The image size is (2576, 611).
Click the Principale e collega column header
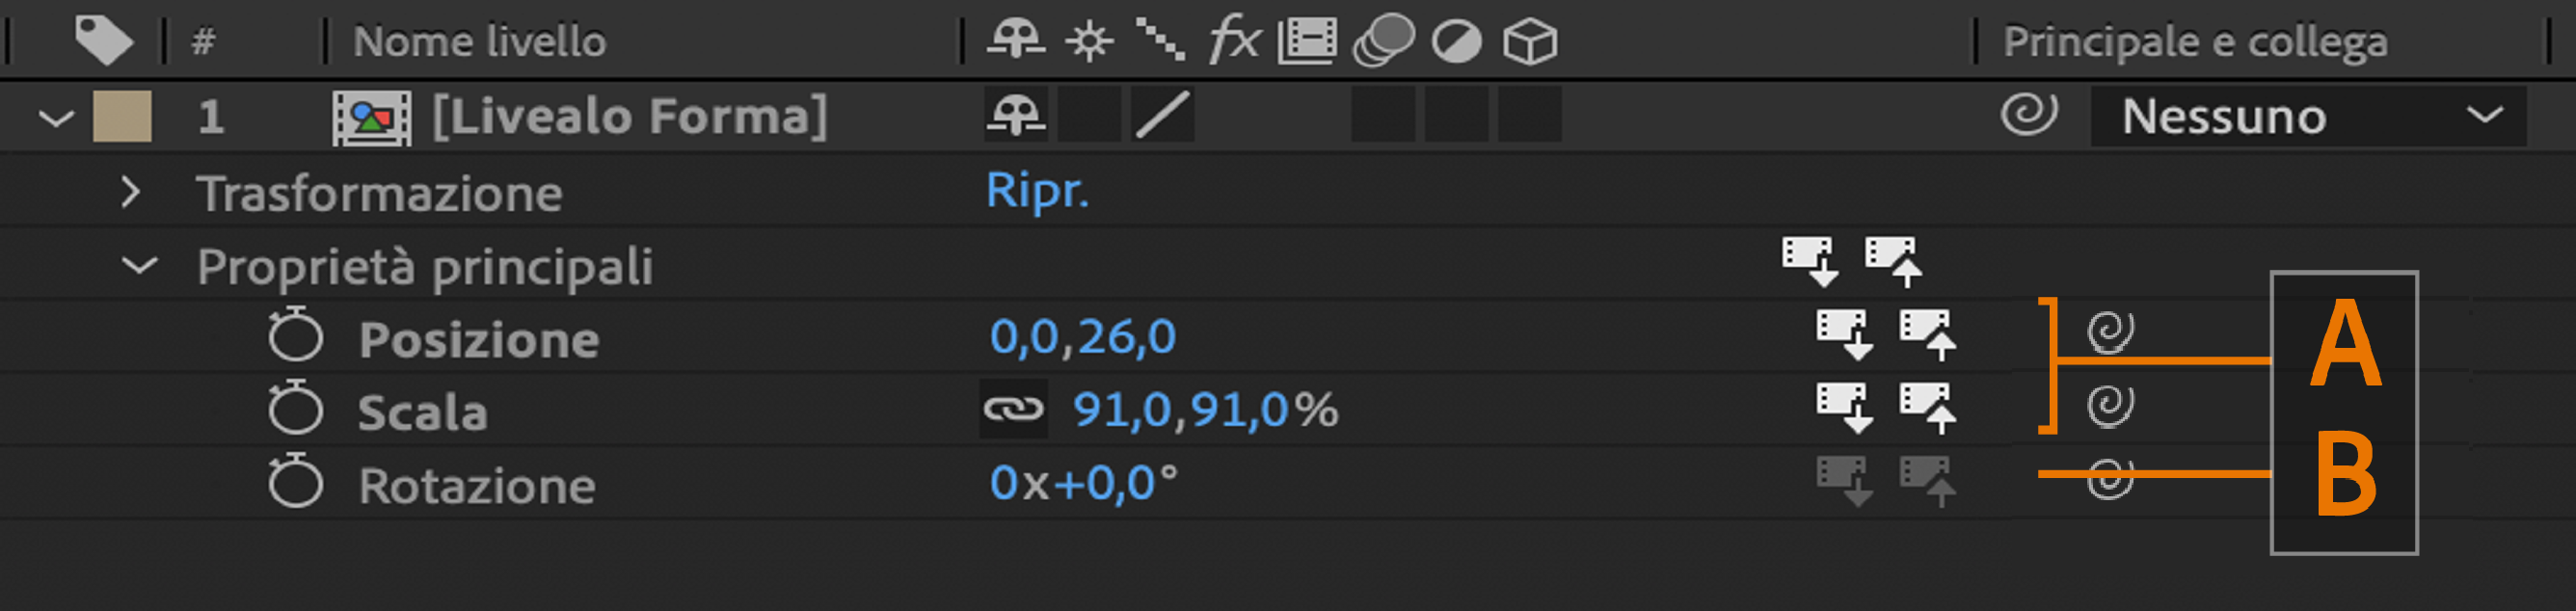(2194, 42)
